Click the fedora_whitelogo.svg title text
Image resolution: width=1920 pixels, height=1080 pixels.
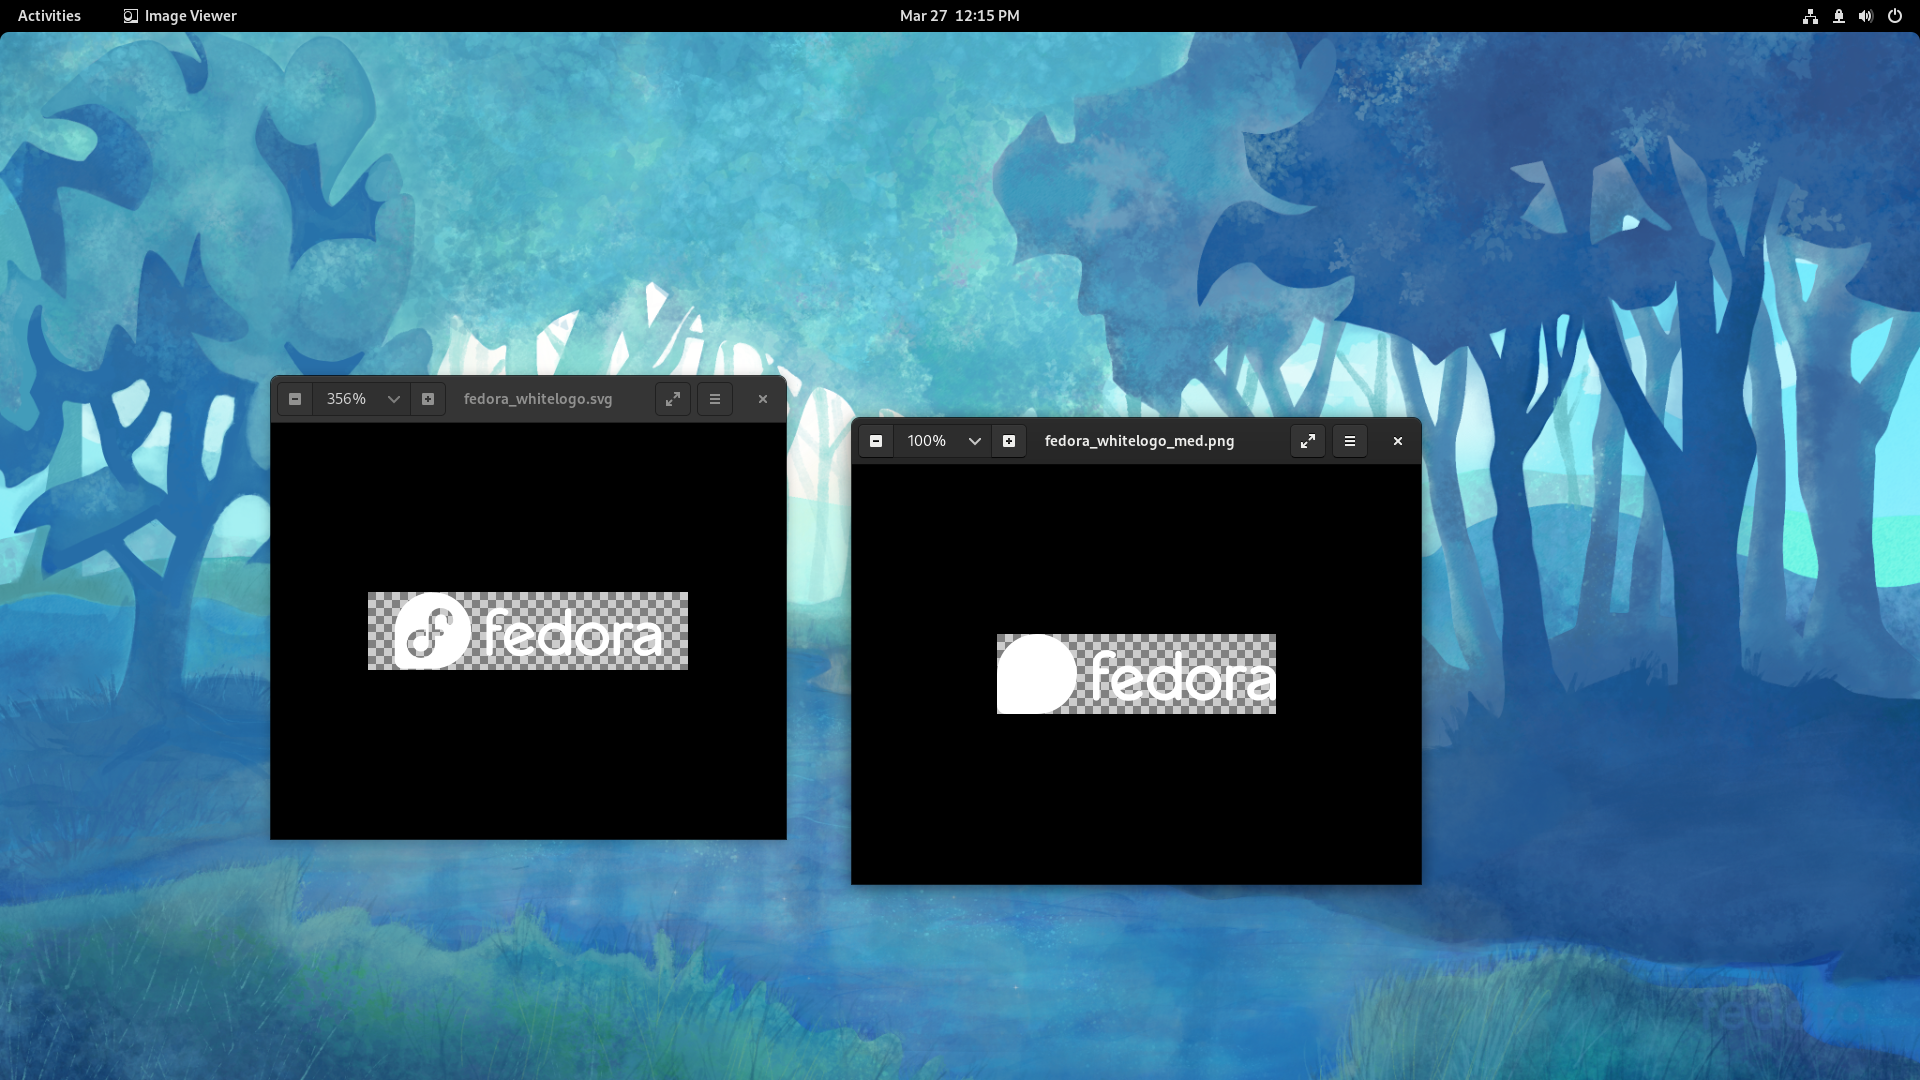tap(538, 399)
